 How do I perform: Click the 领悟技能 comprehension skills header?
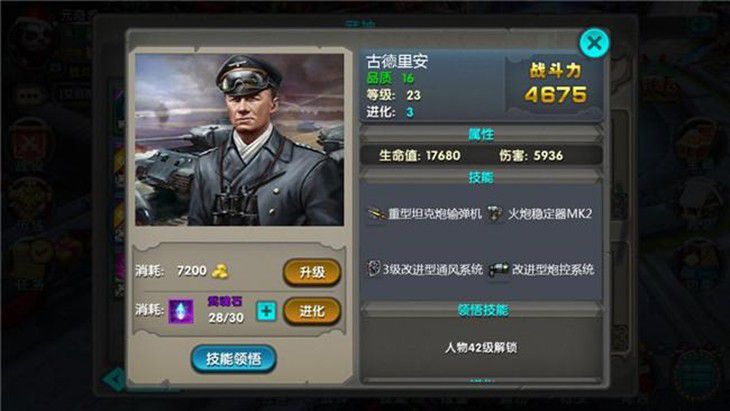point(482,310)
